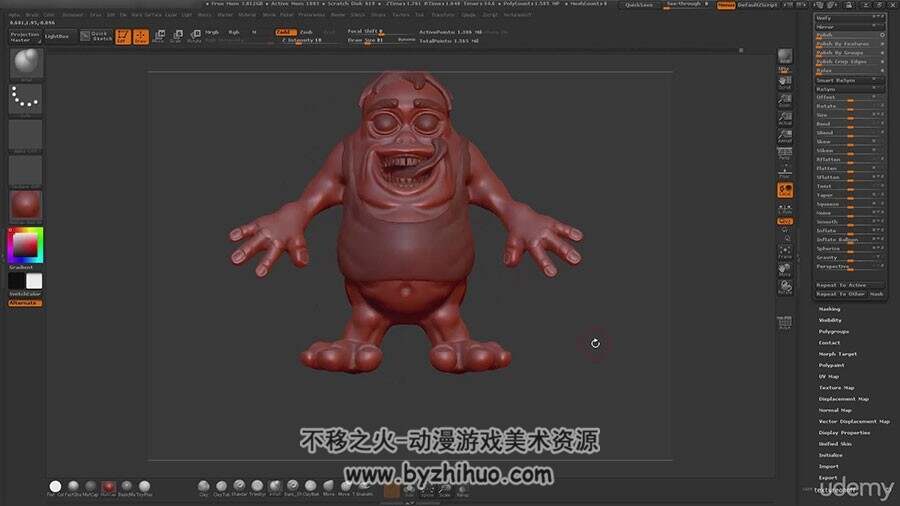
Task: Select the ClayBuildup brush
Action: point(311,486)
